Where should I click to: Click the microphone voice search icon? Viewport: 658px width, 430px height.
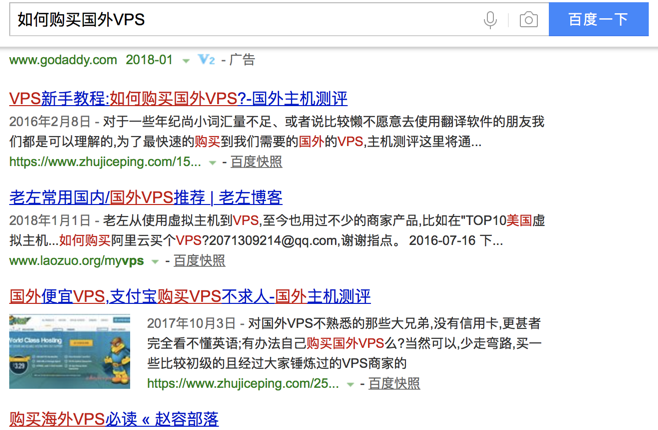(490, 19)
